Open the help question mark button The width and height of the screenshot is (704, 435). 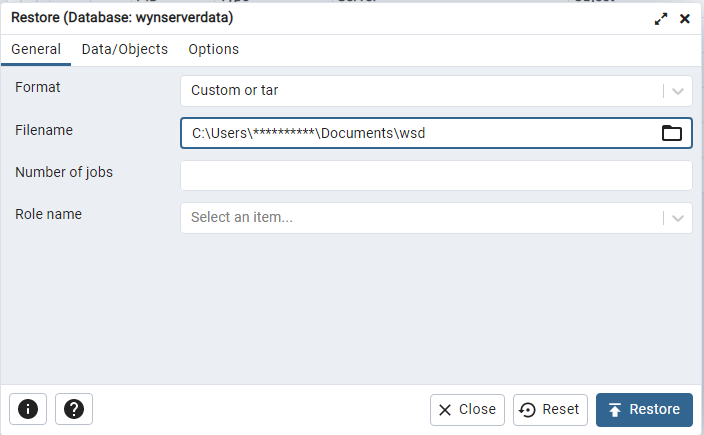73,409
